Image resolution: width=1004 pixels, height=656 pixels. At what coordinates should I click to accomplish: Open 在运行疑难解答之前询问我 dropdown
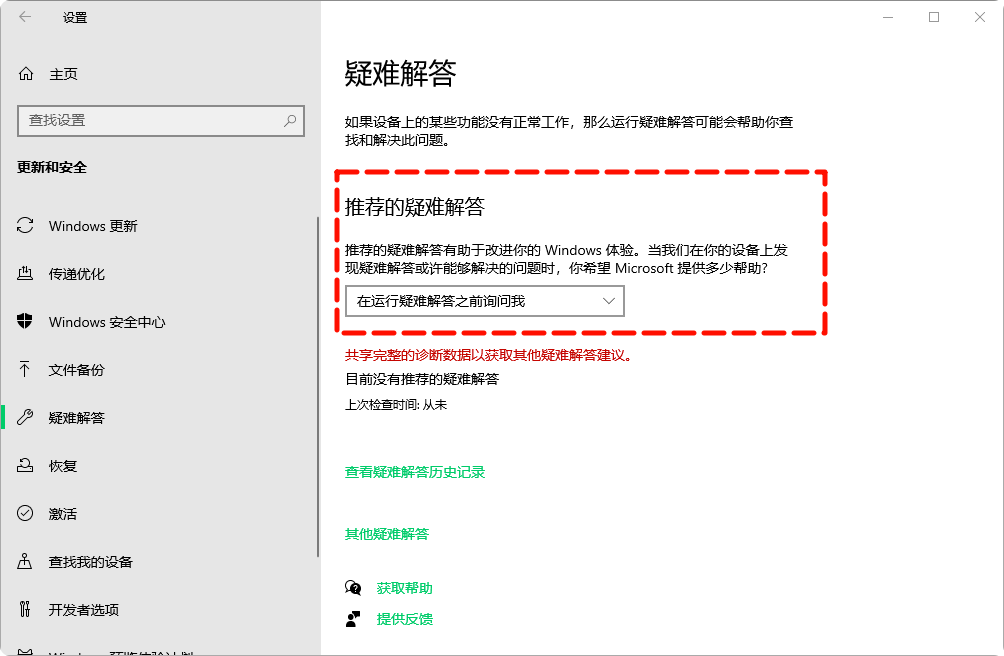(470, 301)
